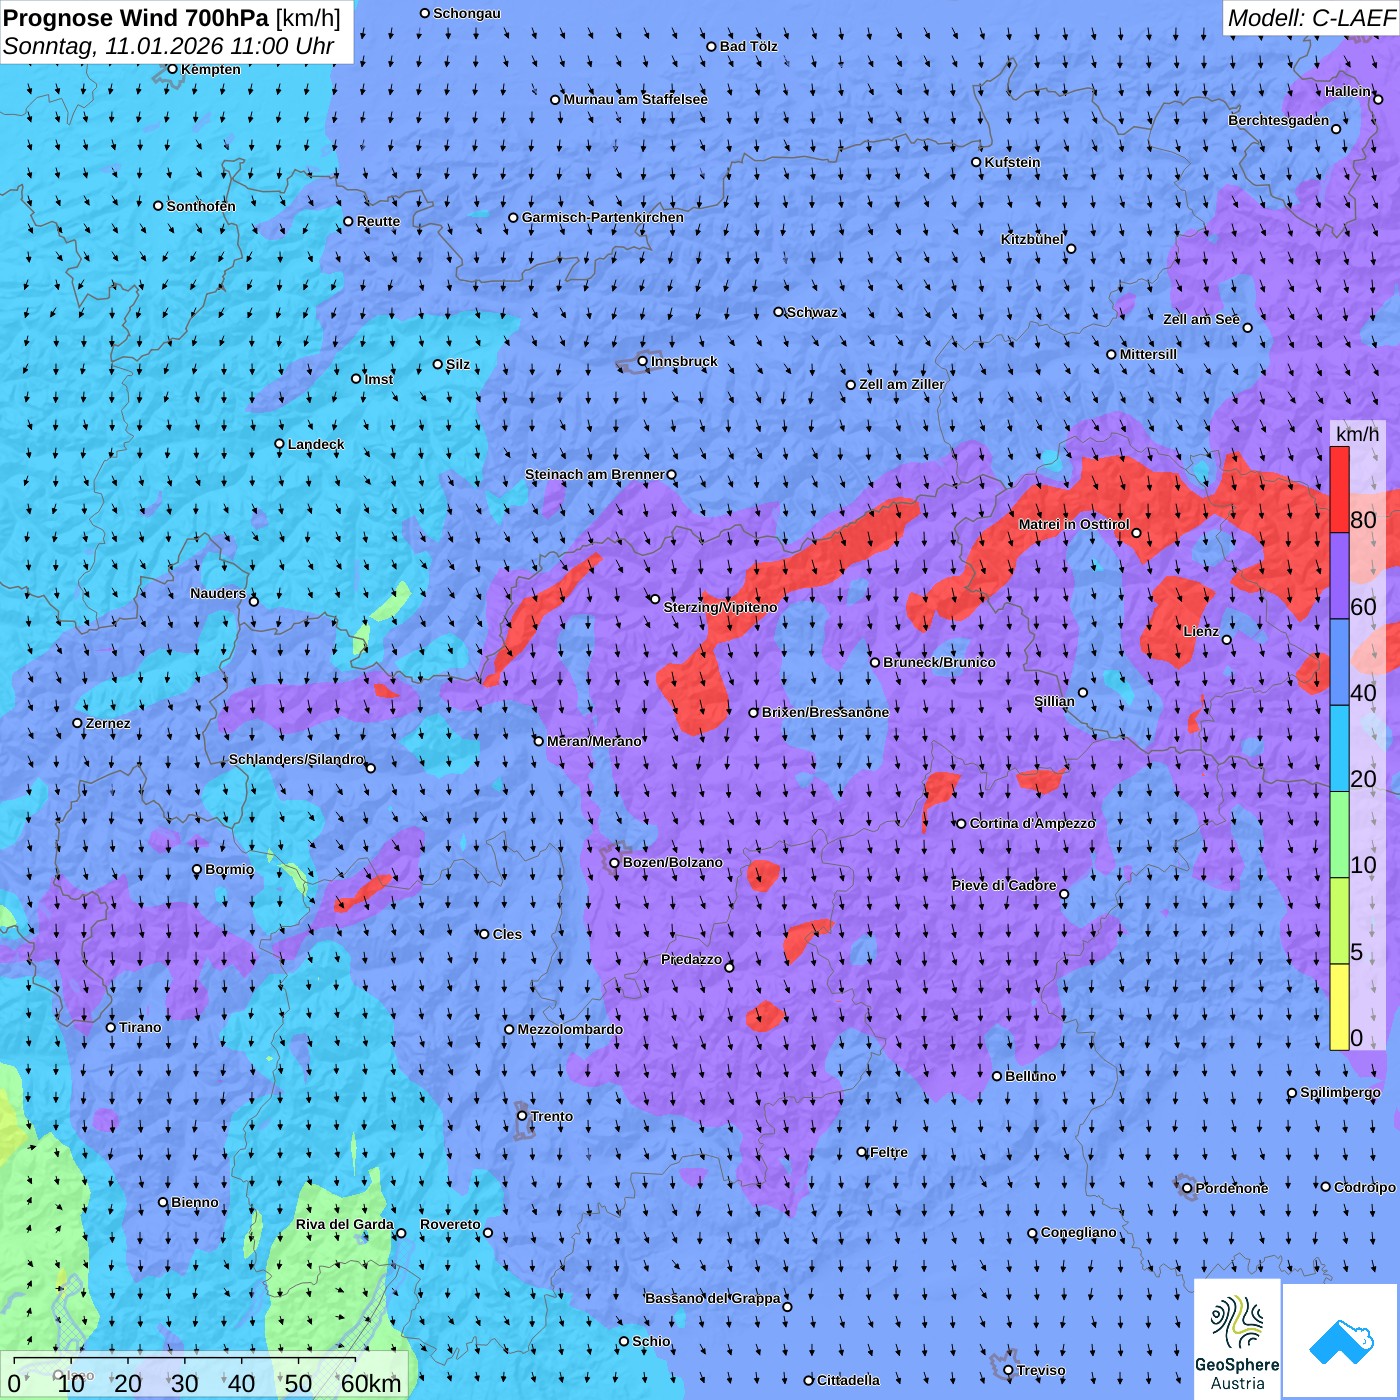
Task: Pick the cyan 20–40 legend segment
Action: click(1339, 748)
